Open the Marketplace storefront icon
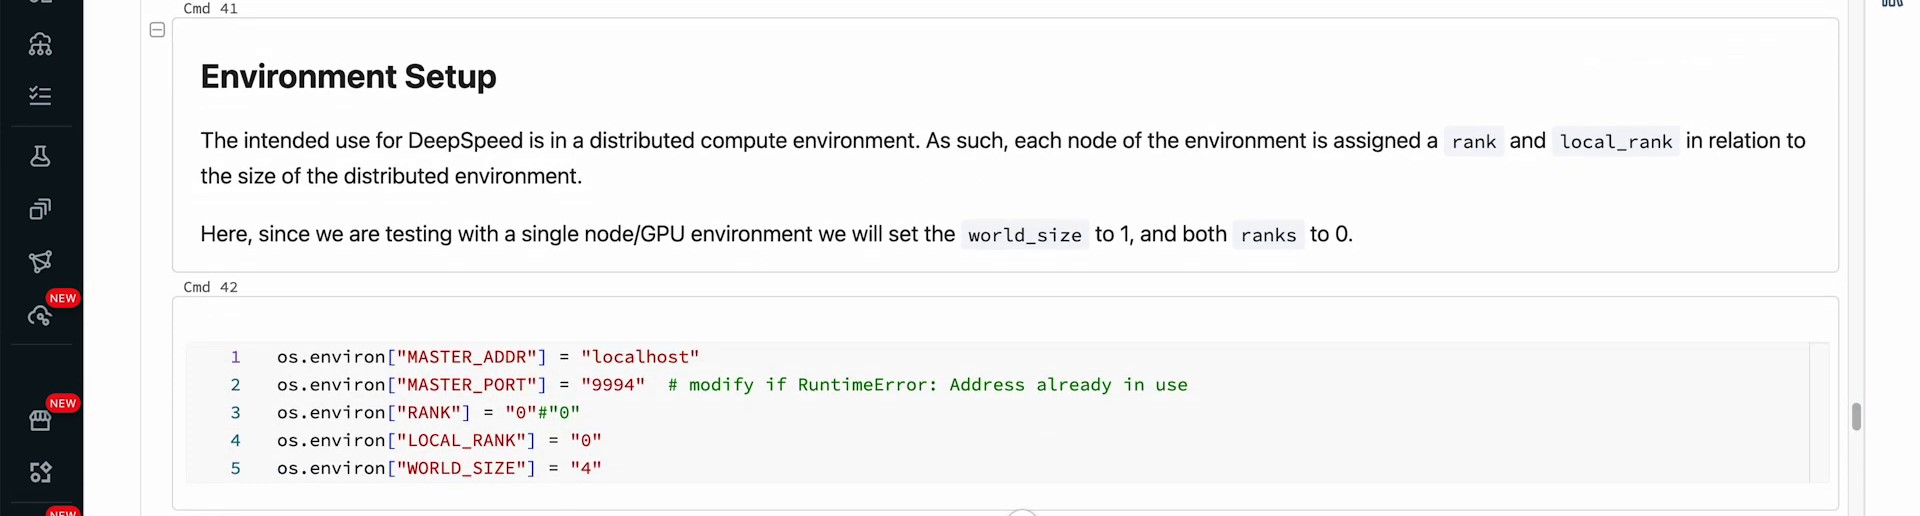 (40, 421)
